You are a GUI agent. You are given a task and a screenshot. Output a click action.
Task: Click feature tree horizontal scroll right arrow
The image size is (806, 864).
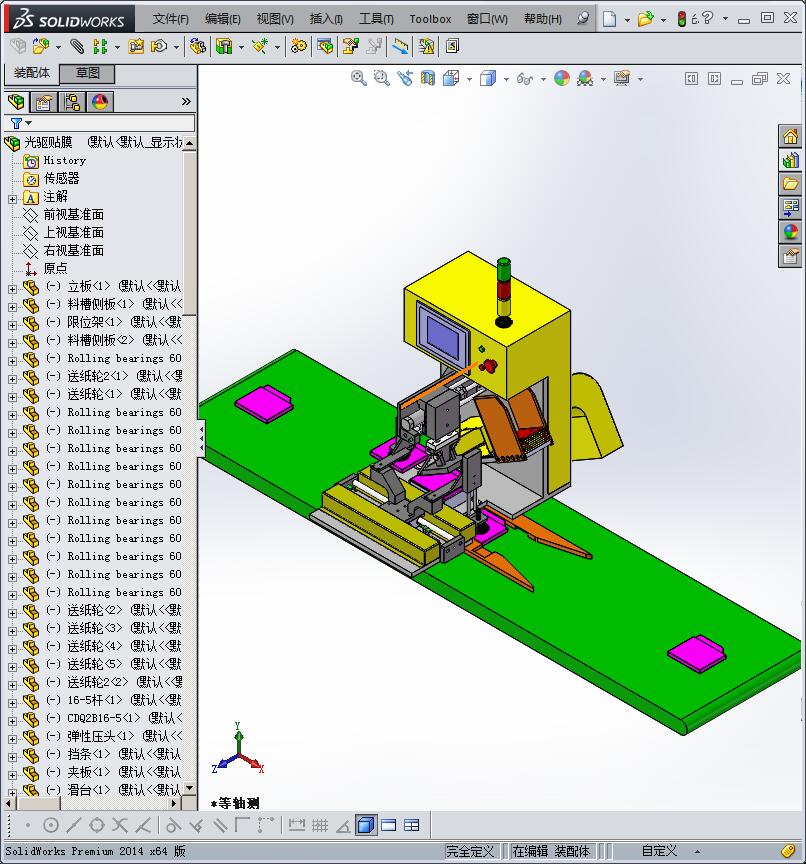point(174,803)
